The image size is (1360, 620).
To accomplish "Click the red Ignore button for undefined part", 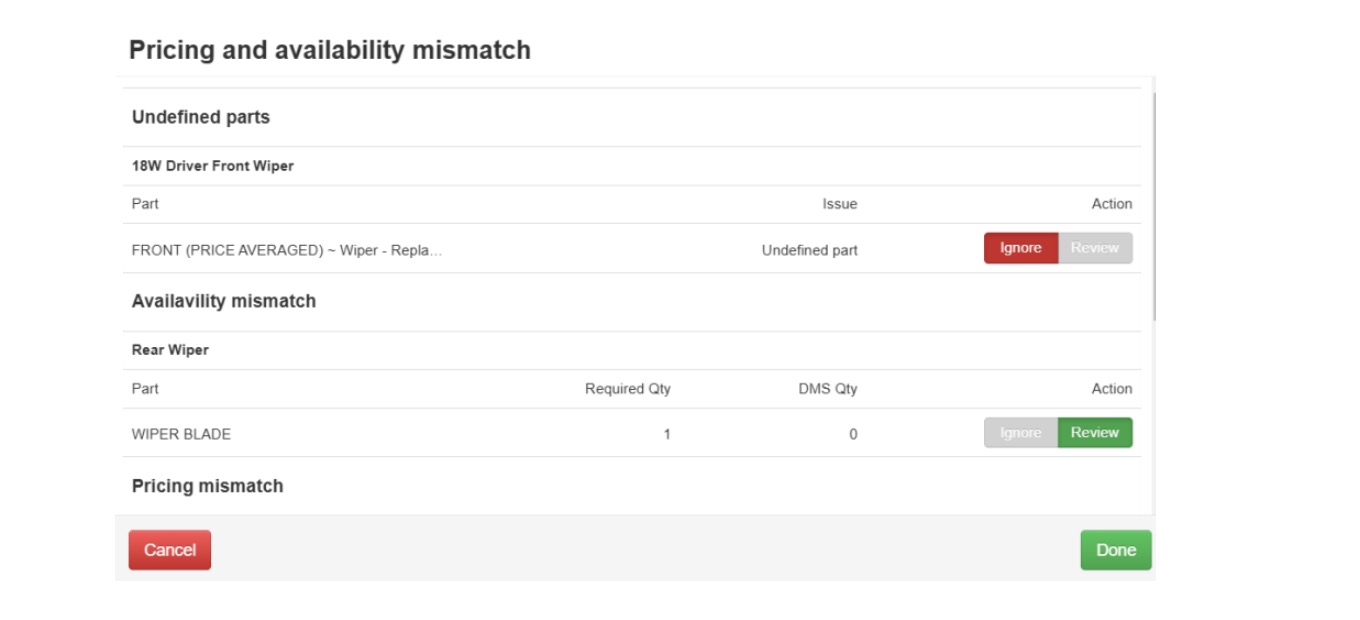I will (x=1020, y=248).
